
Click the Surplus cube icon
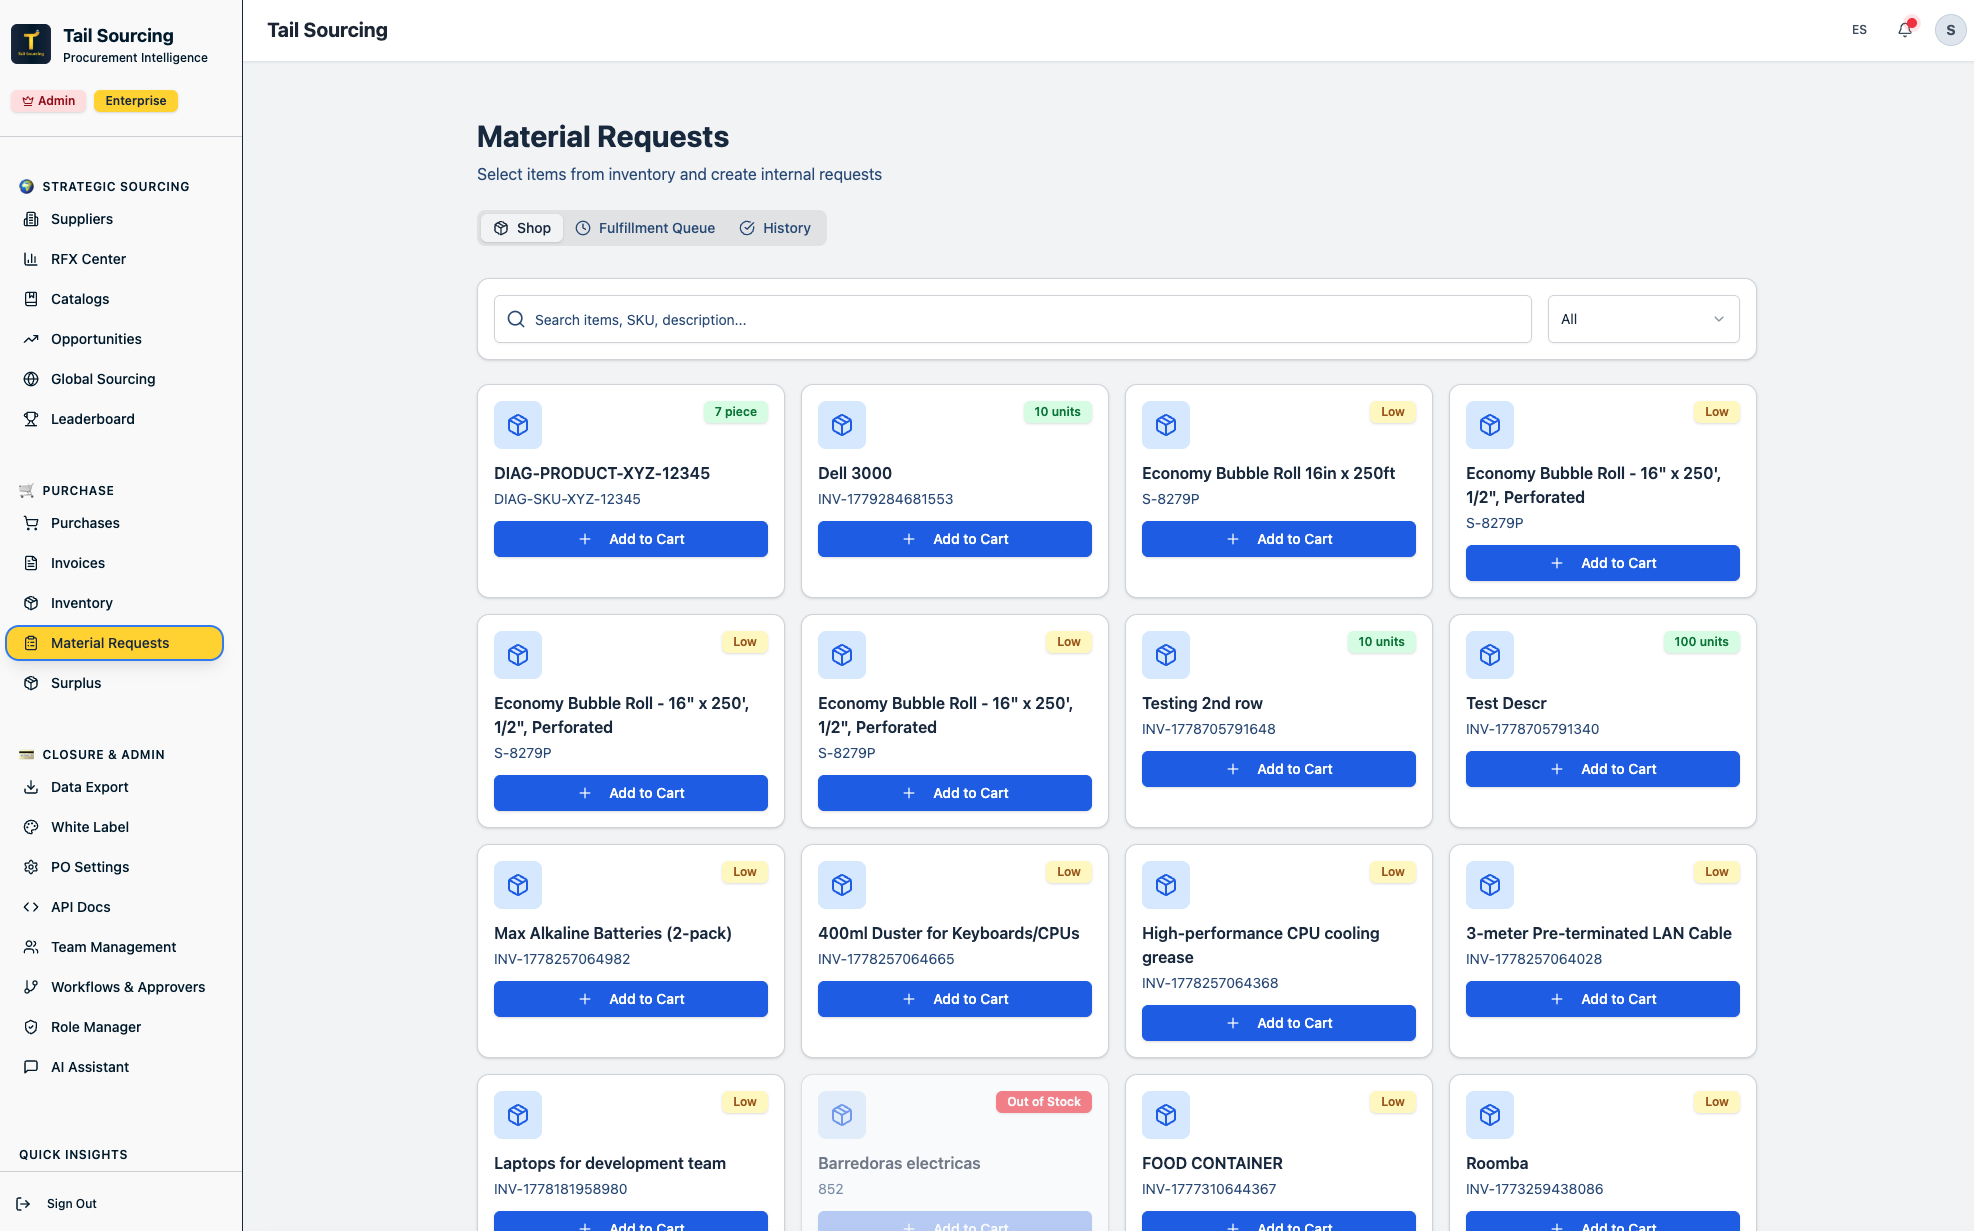tap(31, 683)
